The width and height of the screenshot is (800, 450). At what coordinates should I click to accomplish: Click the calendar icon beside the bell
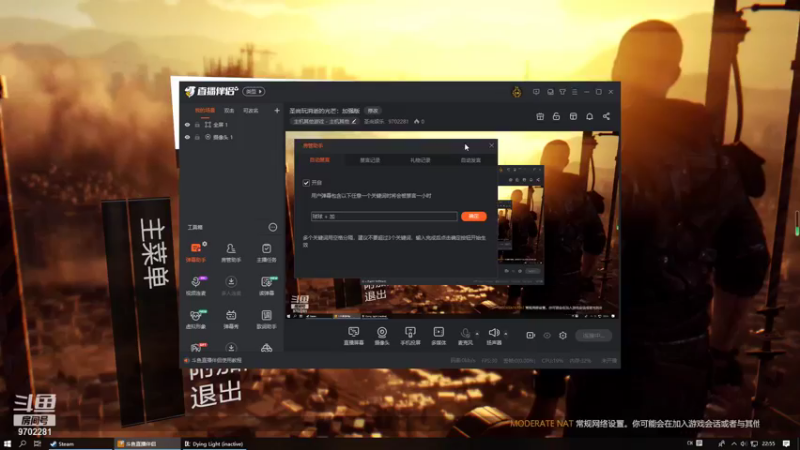(573, 116)
